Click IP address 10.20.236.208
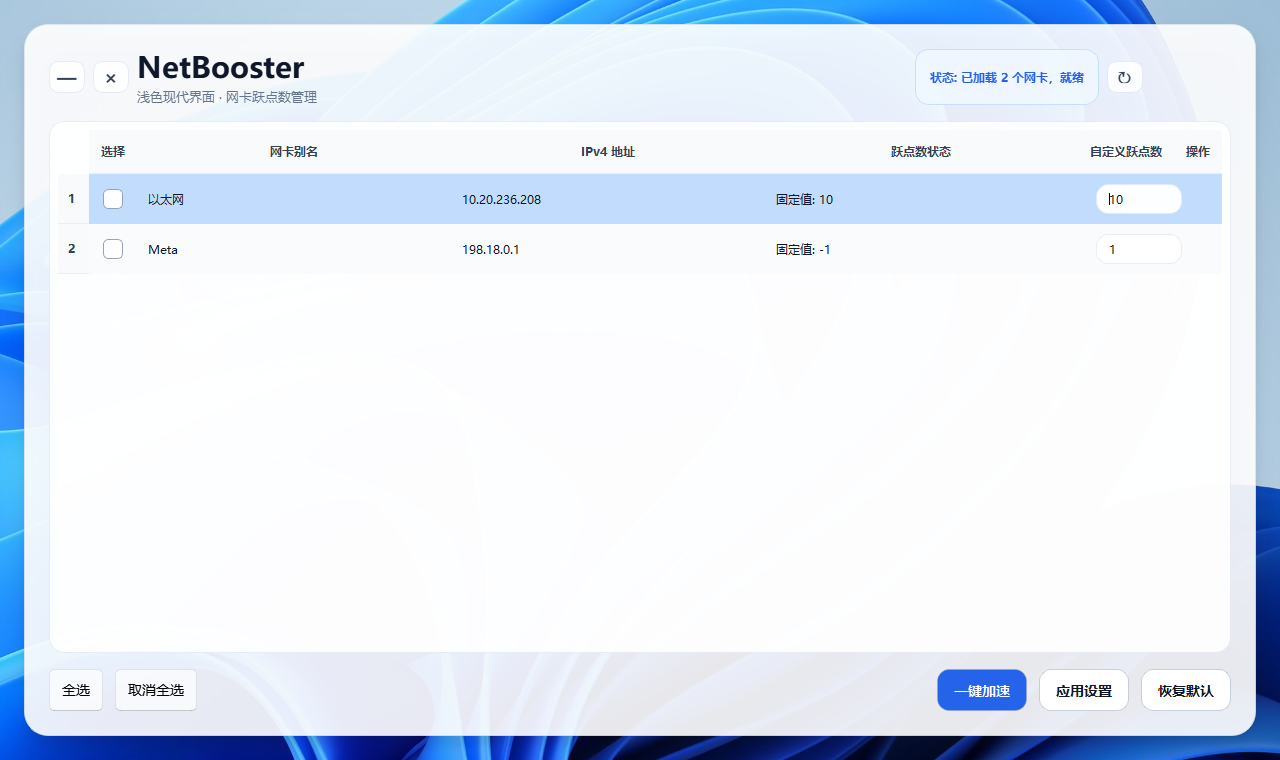 coord(501,199)
